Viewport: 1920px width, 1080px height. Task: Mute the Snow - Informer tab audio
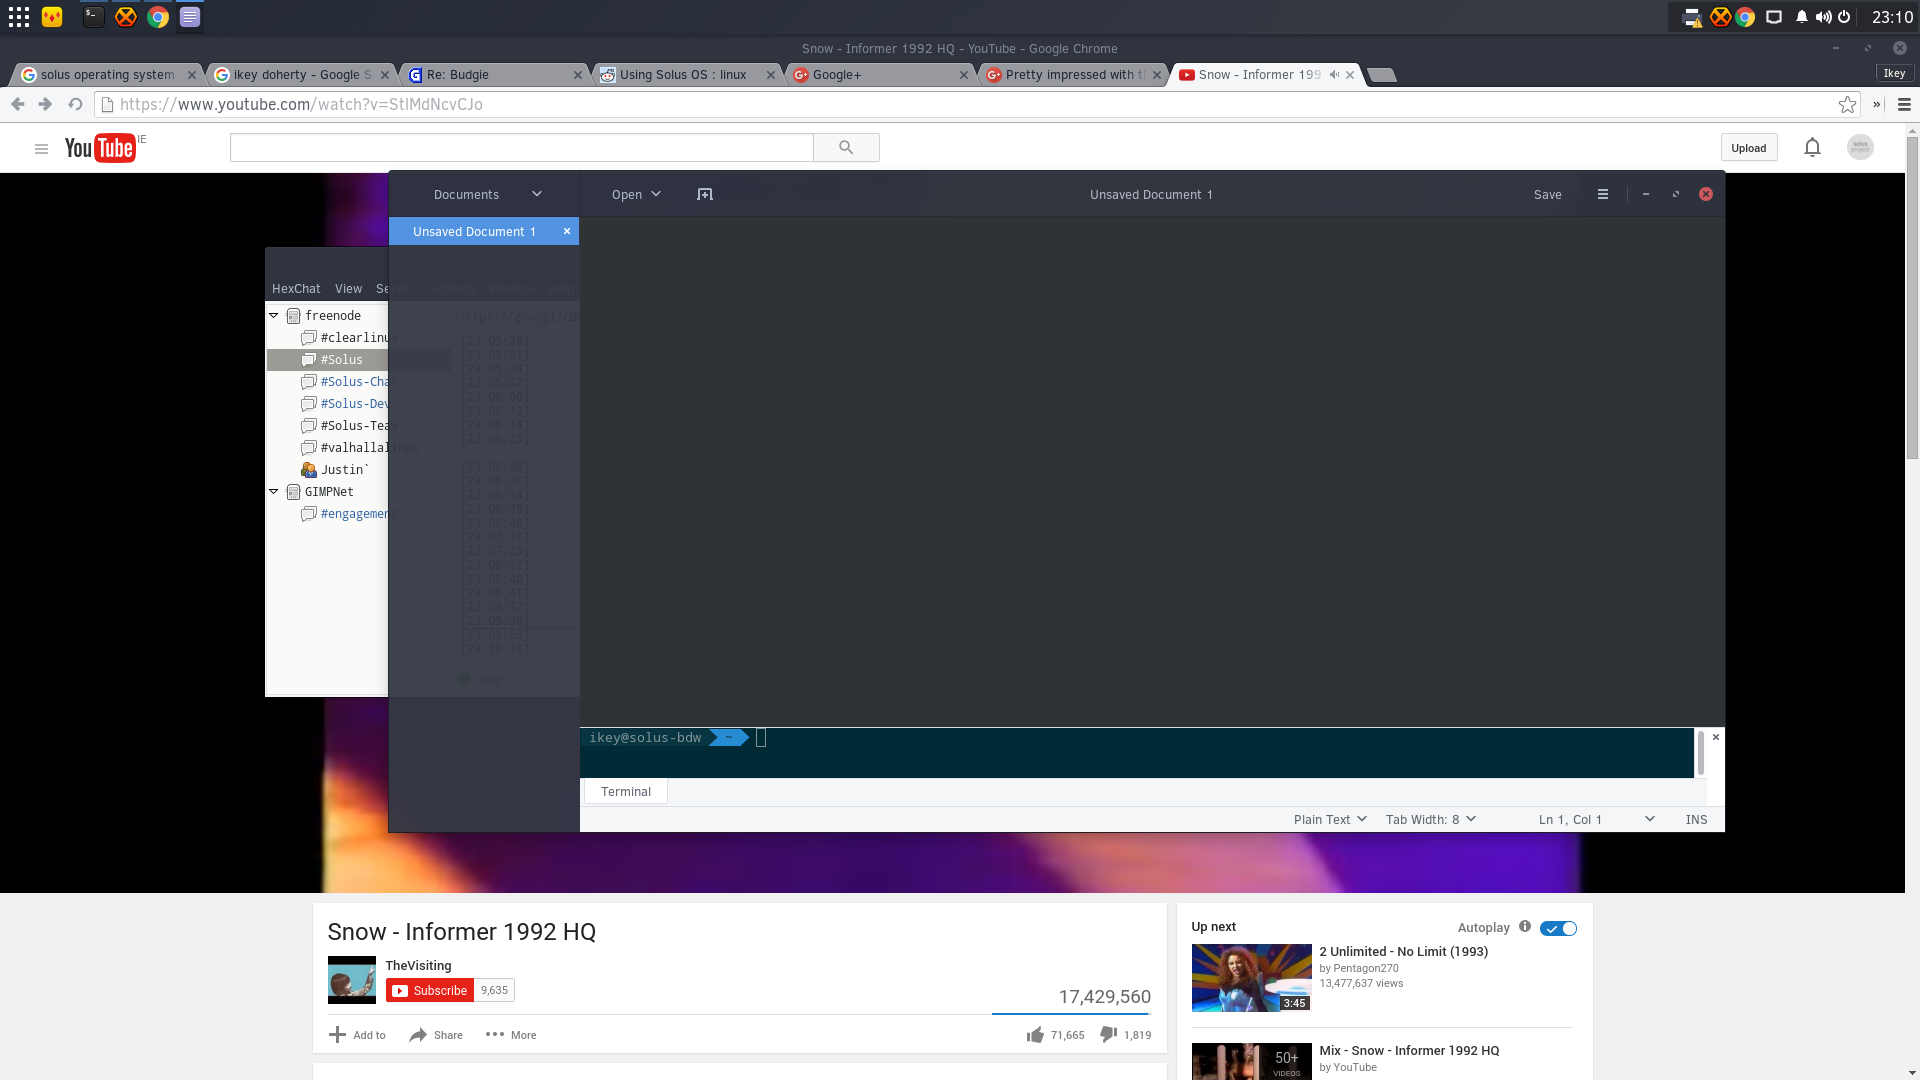1334,75
